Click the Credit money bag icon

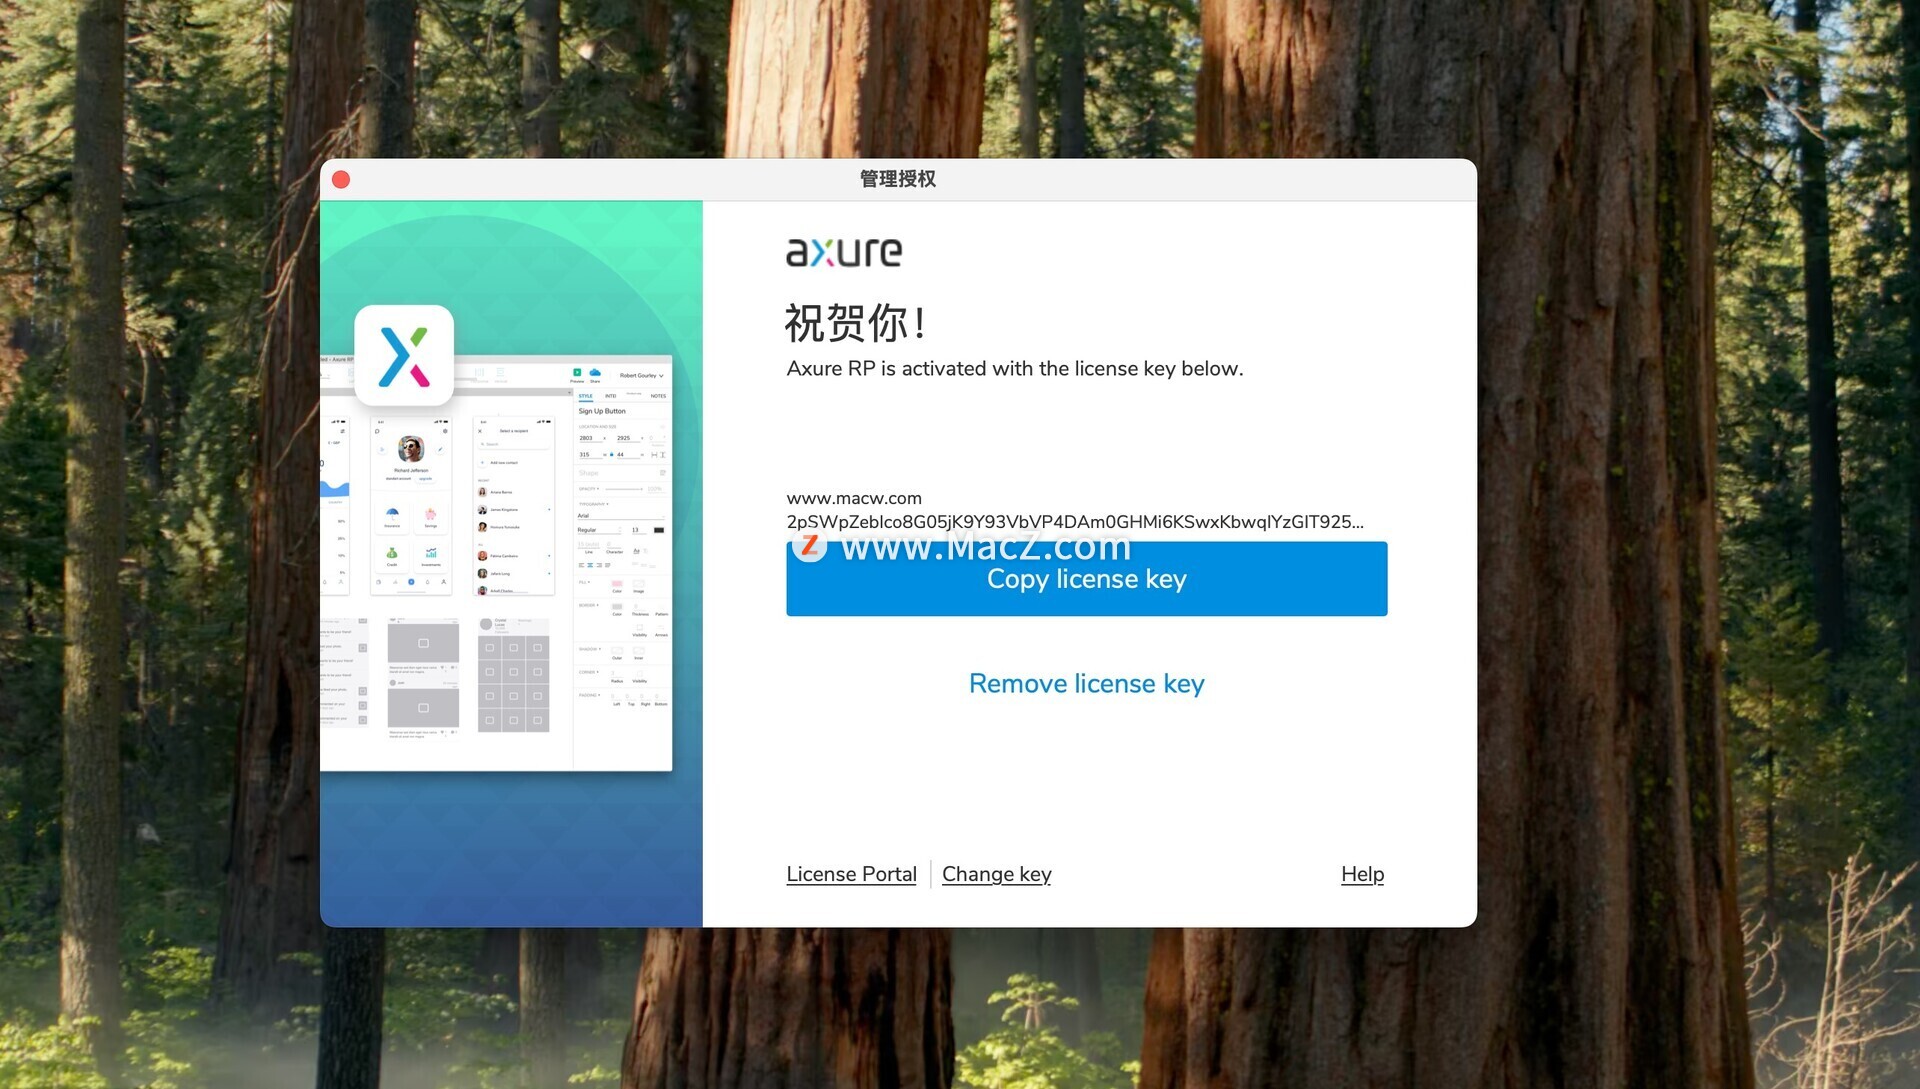click(392, 553)
